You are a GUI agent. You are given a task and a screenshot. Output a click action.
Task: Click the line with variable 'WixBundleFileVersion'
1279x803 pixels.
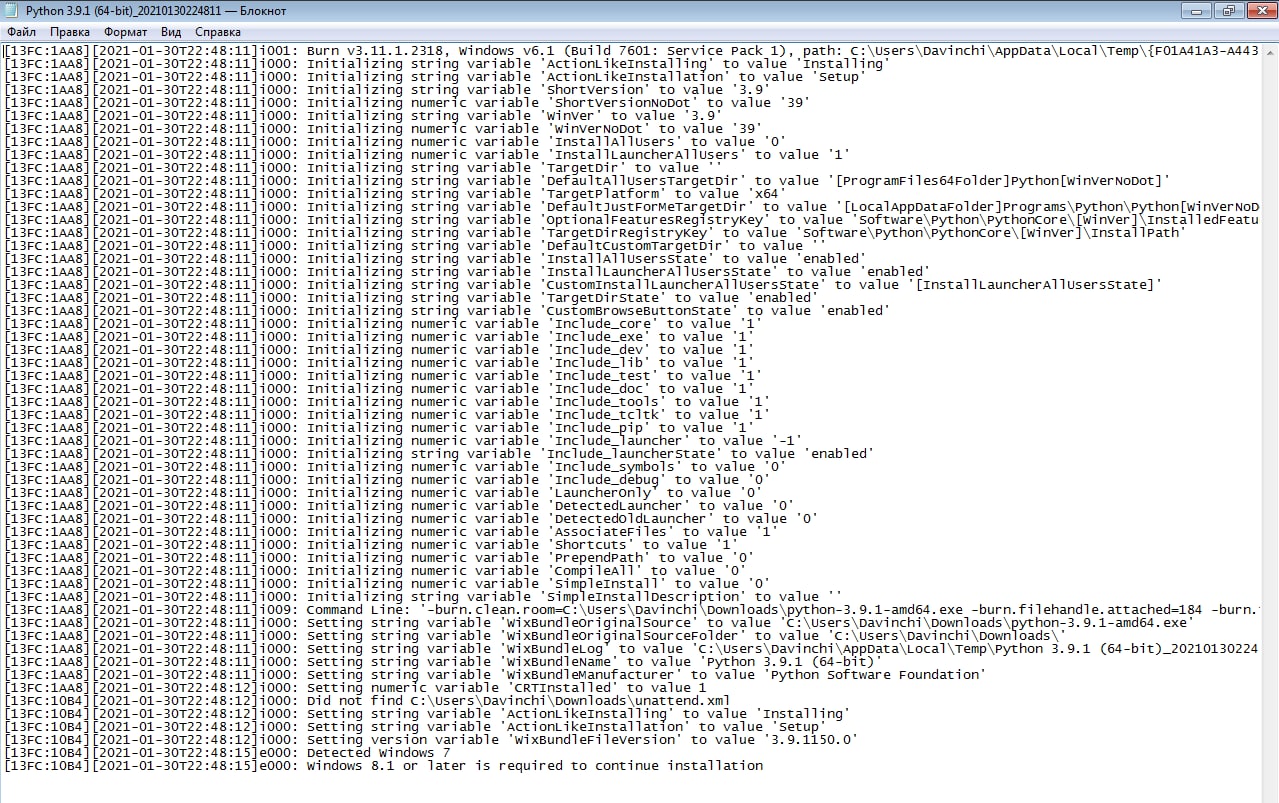[431, 739]
